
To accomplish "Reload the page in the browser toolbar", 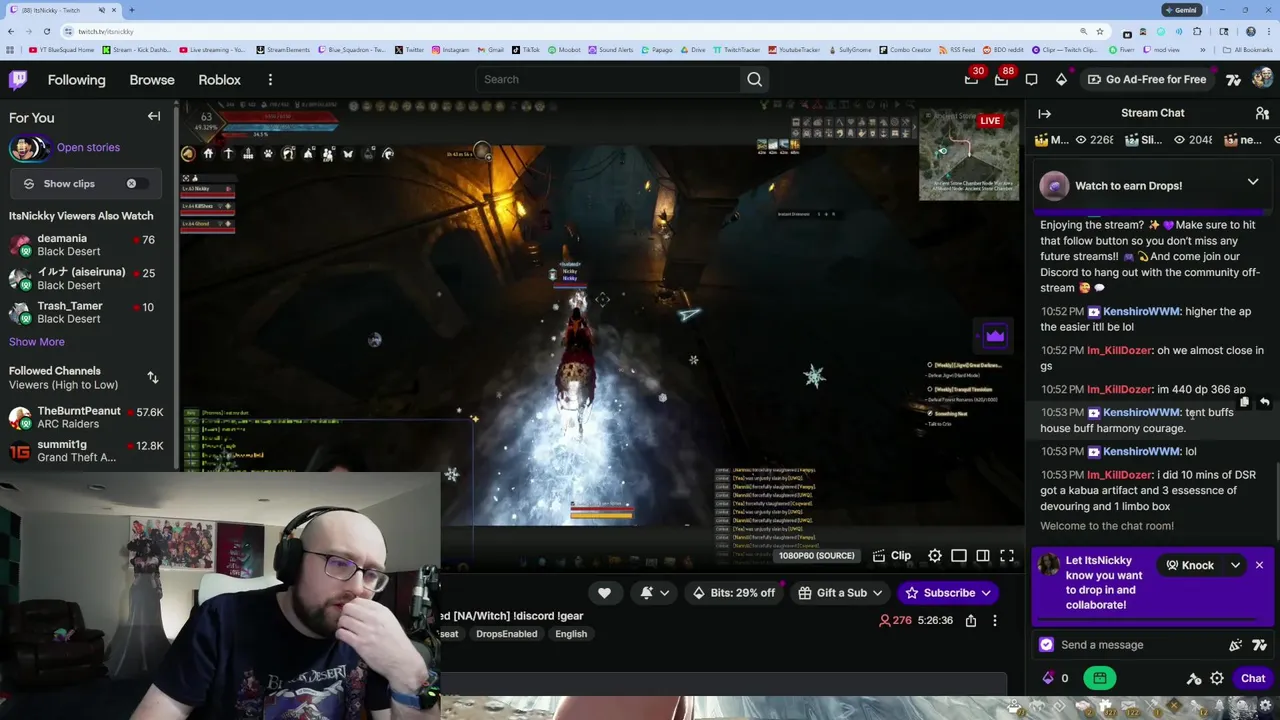I will [46, 31].
